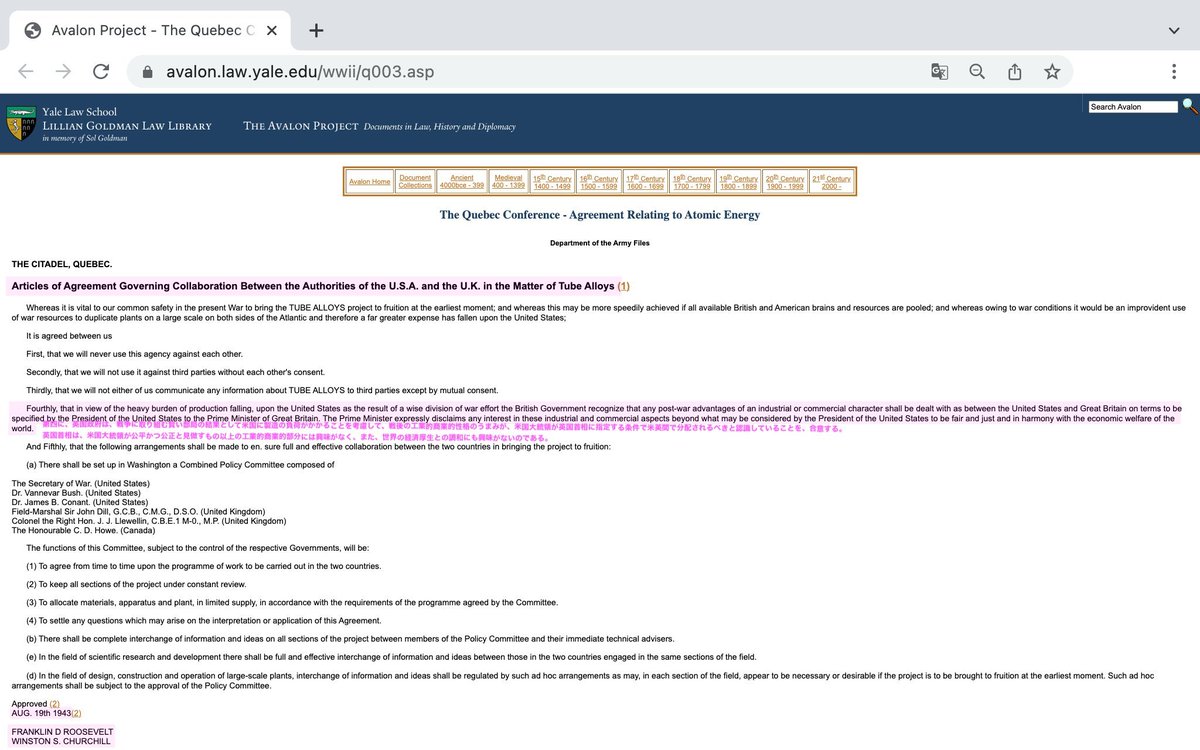Click 'THE CITADEL, QUEBEC.' text

[x=62, y=264]
